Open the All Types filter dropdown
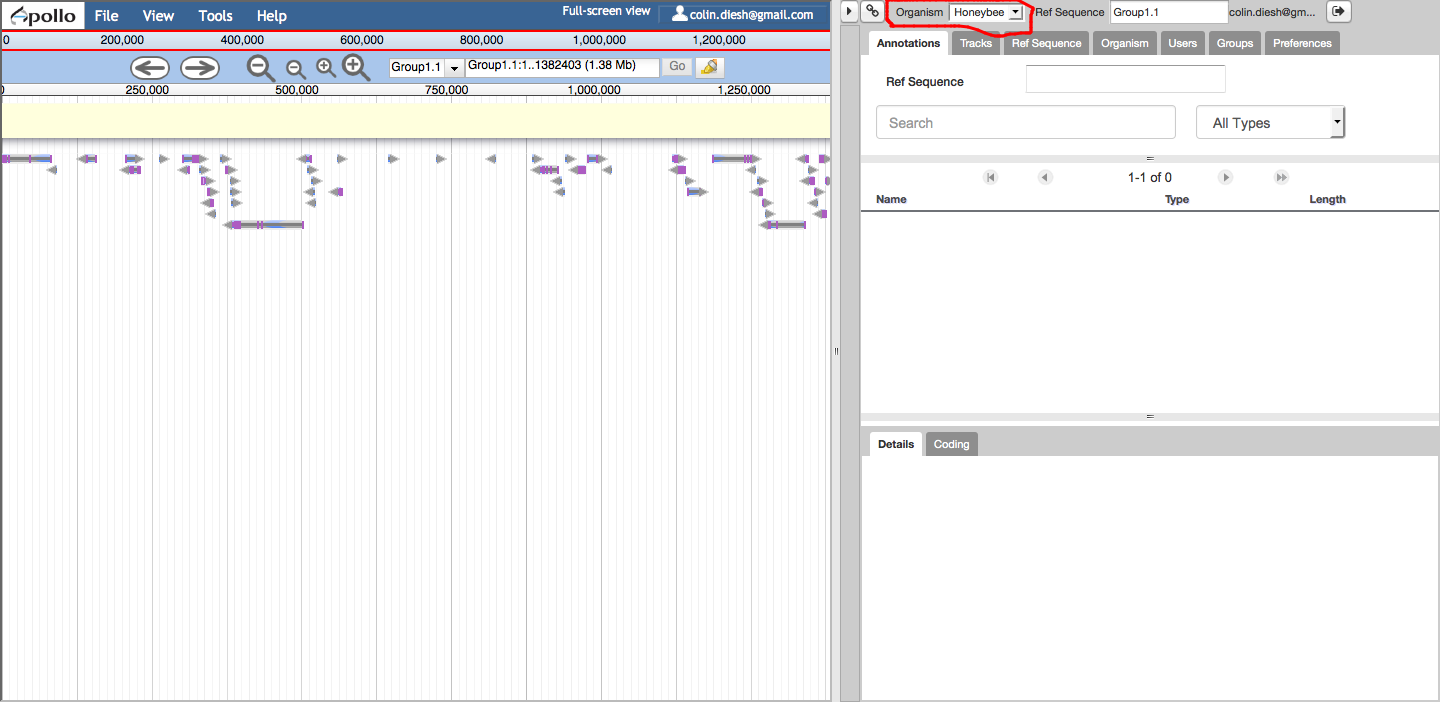 (1271, 123)
